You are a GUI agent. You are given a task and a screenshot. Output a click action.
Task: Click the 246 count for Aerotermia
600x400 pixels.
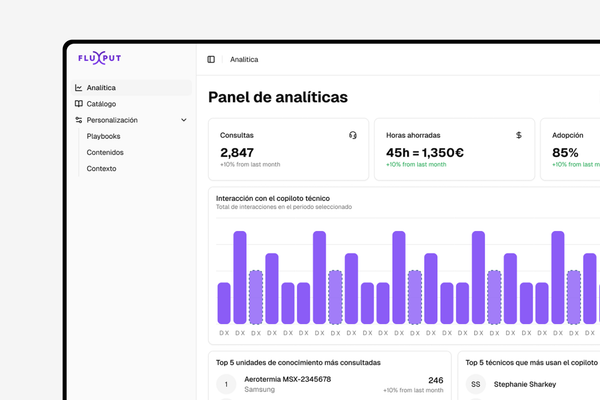click(436, 380)
